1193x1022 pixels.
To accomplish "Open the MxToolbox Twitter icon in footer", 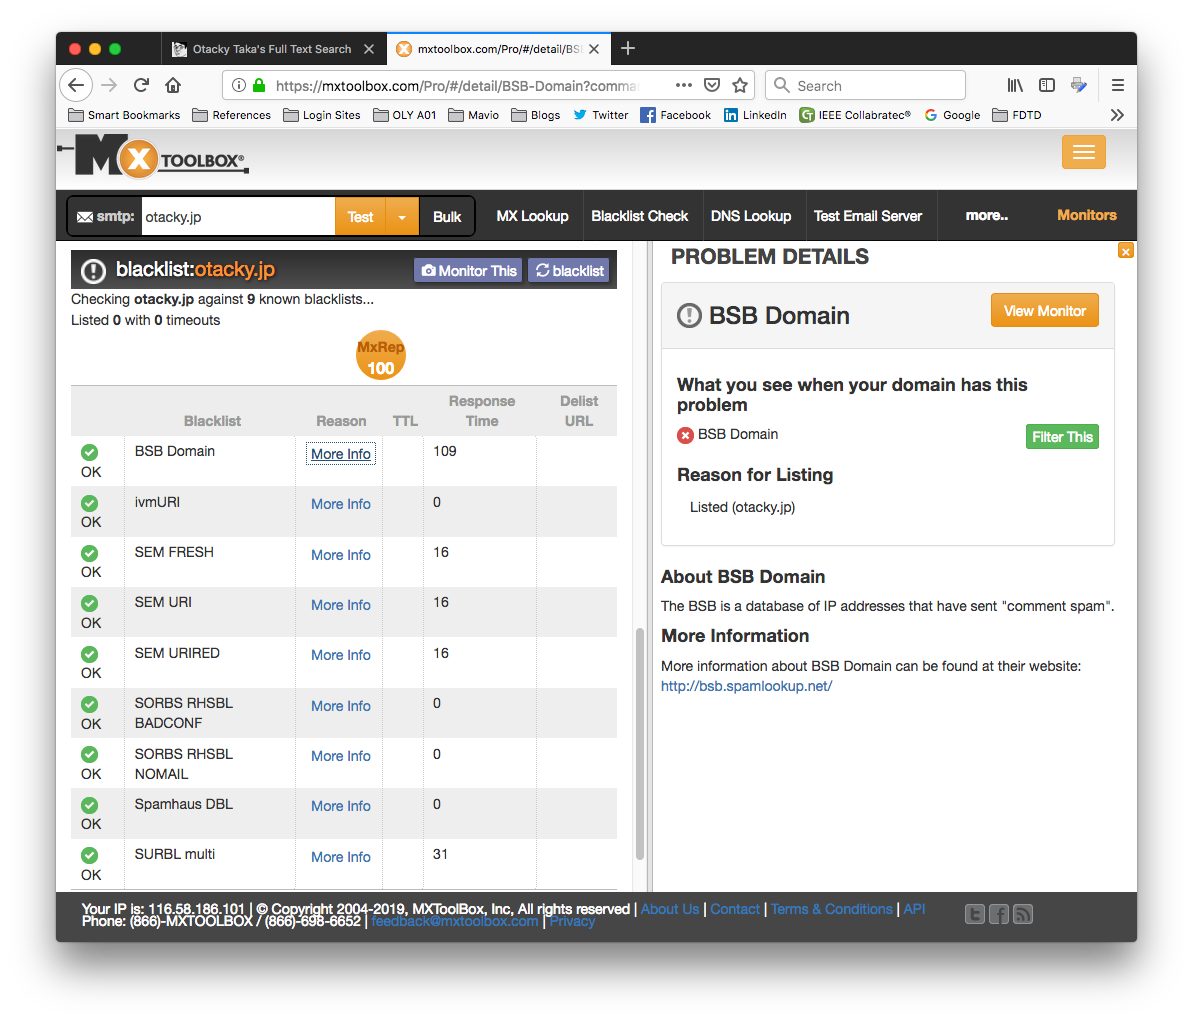I will point(975,914).
